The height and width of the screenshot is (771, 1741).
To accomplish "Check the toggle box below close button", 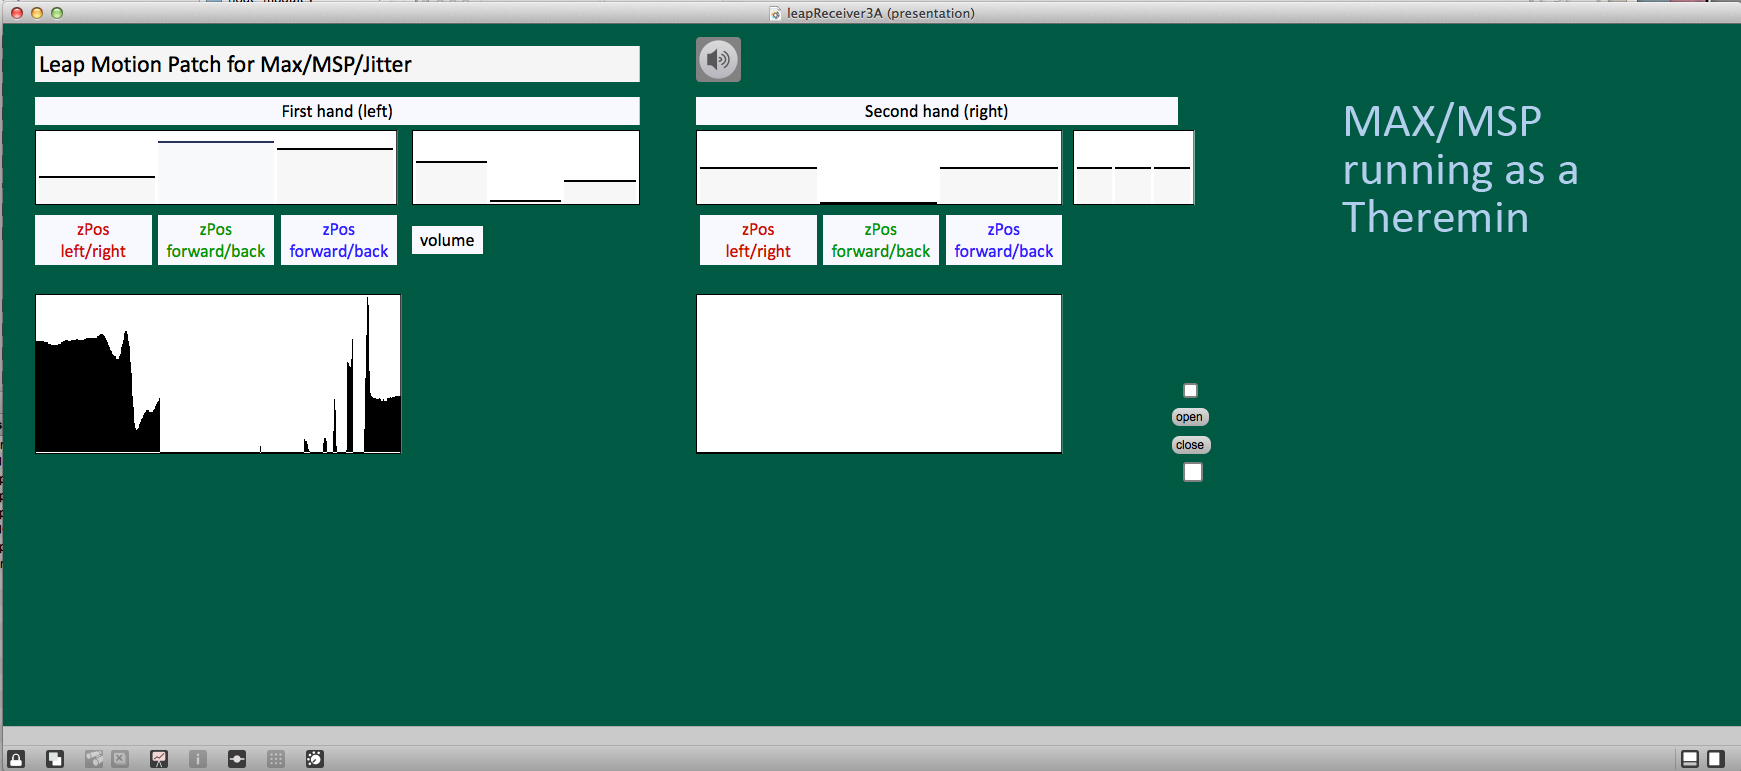I will [1193, 472].
